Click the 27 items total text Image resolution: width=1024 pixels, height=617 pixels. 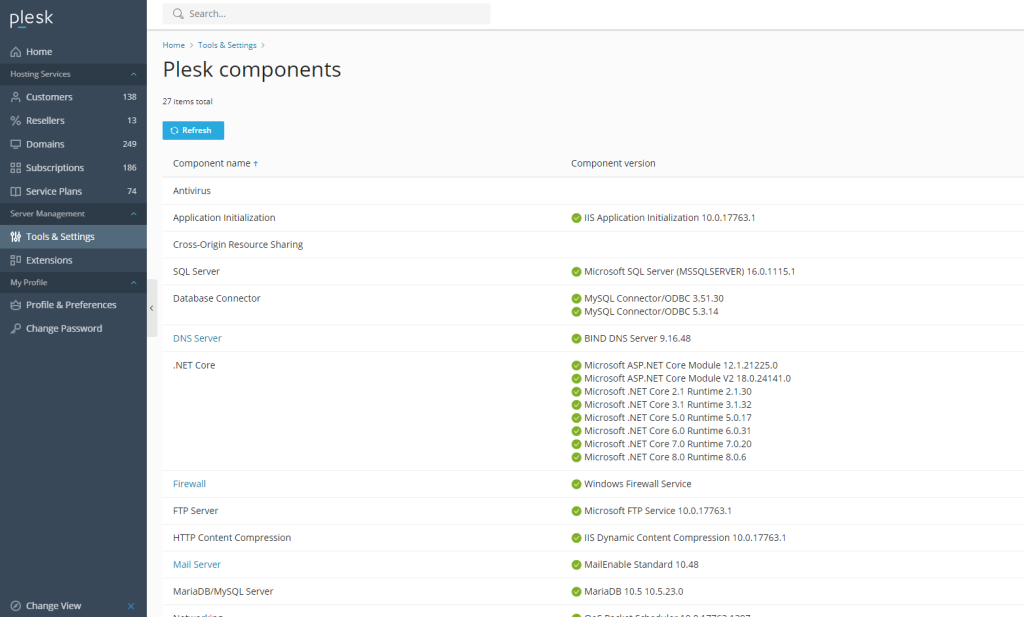point(187,102)
